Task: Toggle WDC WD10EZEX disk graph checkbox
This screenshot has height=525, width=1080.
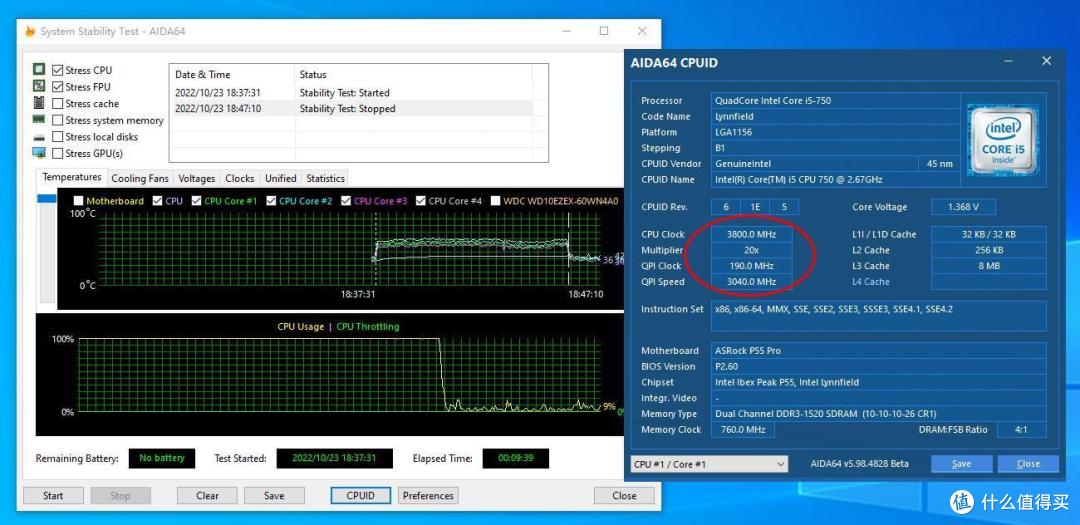Action: [x=495, y=200]
